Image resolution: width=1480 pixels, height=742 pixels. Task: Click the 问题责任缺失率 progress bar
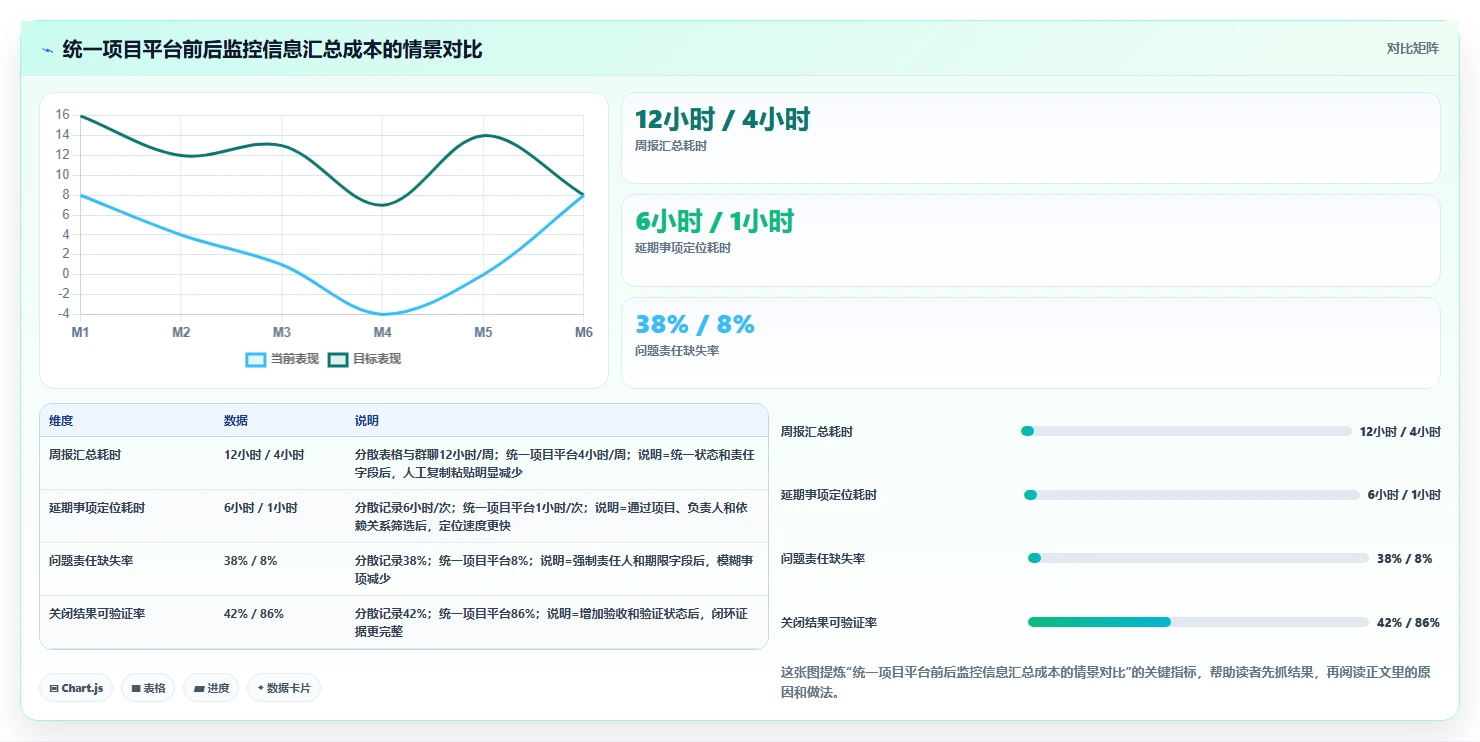tap(1198, 558)
